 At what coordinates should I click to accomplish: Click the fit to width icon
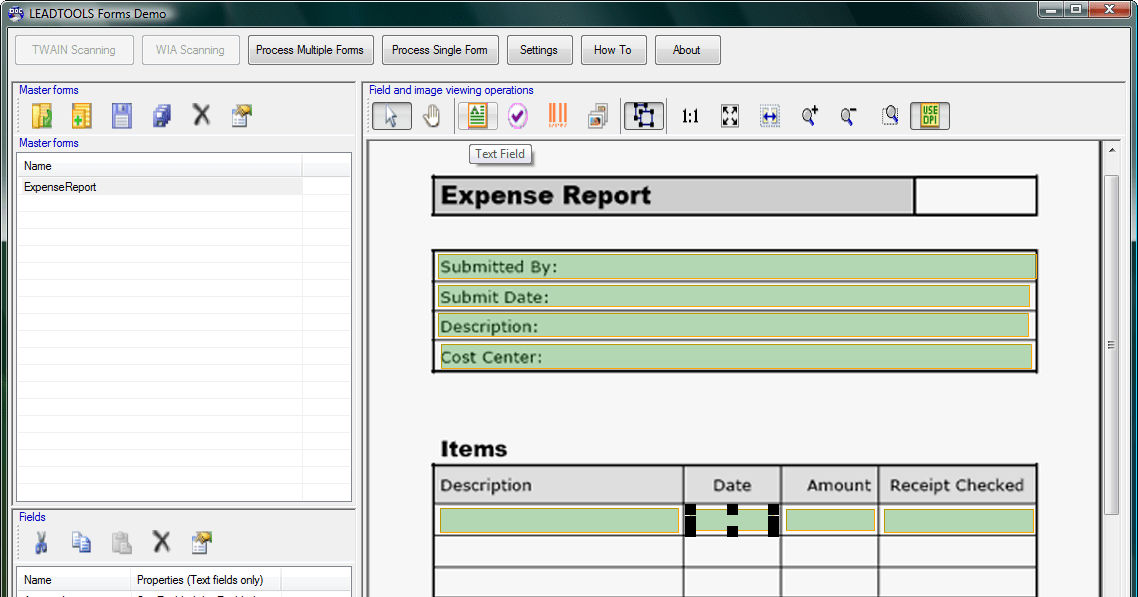tap(769, 116)
